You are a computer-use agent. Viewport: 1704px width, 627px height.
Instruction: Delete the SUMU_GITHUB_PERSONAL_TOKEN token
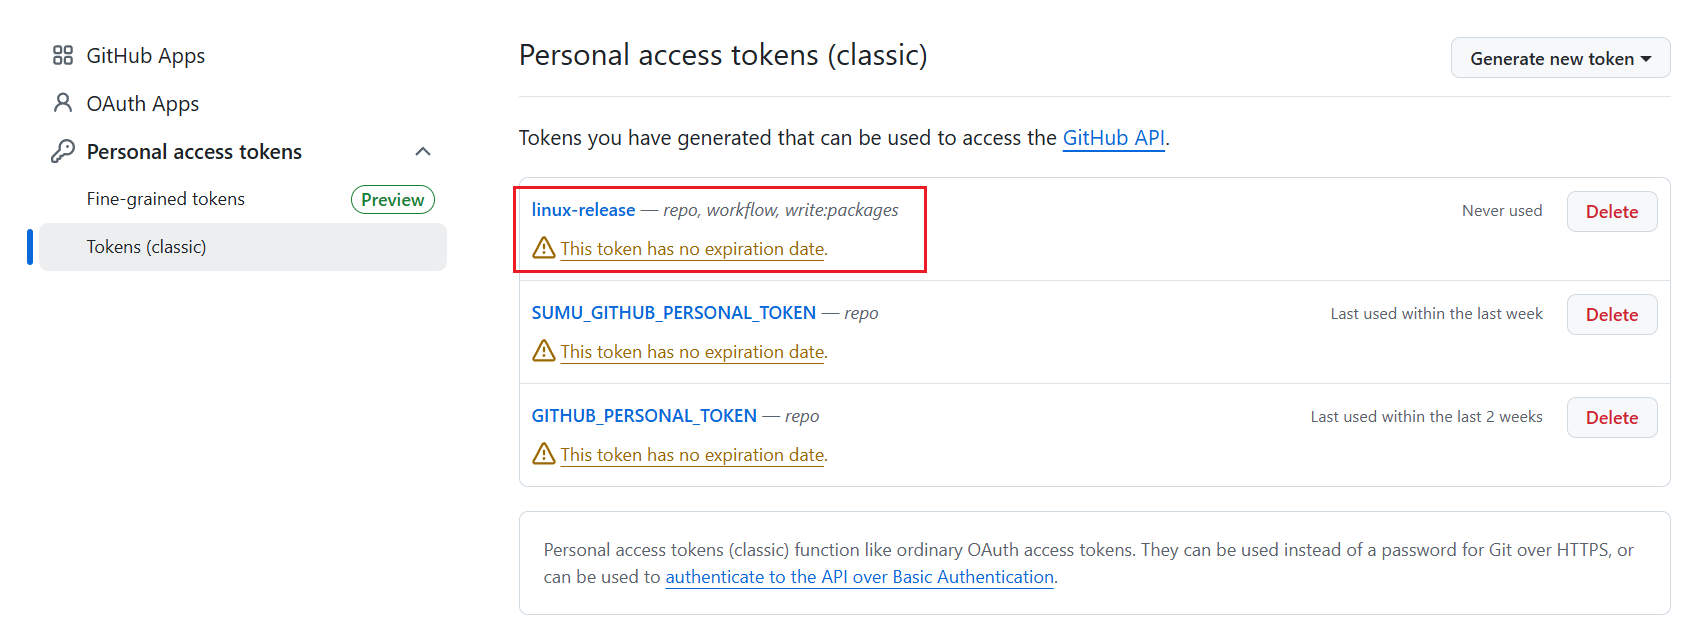pyautogui.click(x=1611, y=315)
